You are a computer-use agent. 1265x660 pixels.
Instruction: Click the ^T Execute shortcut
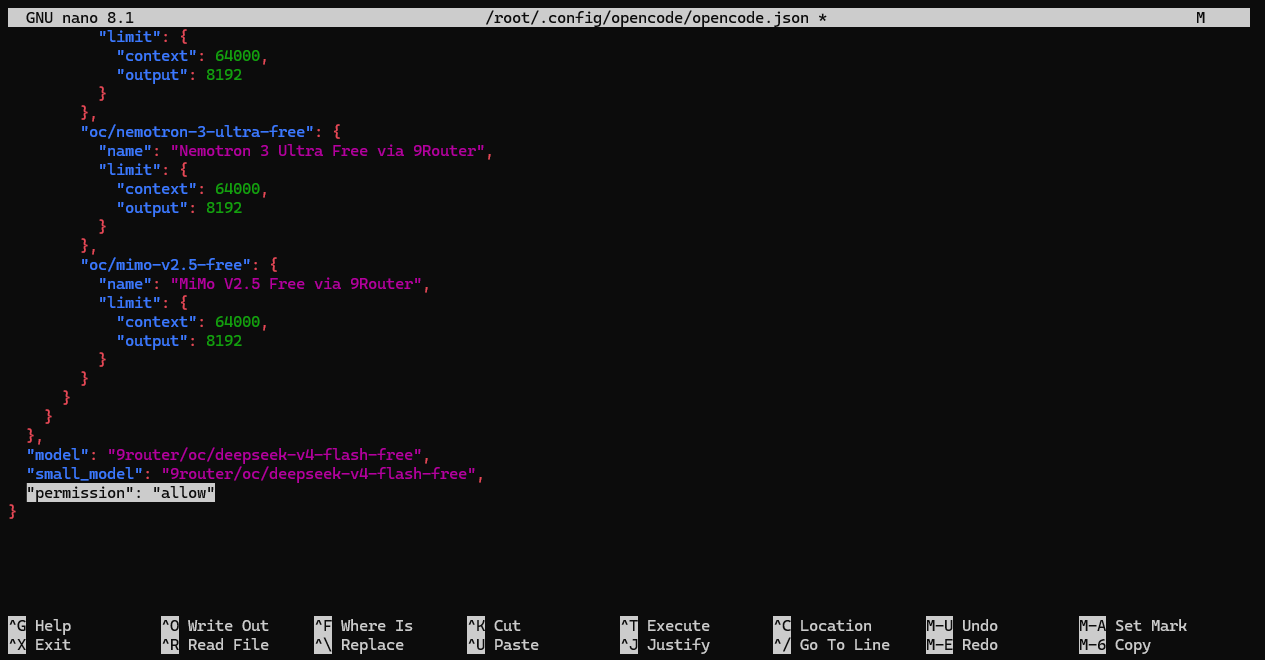(x=665, y=626)
